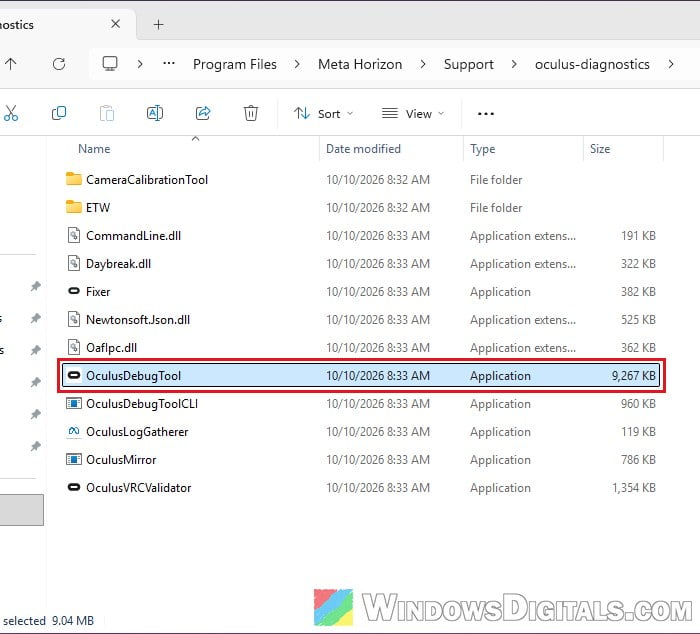This screenshot has height=634, width=700.
Task: Go up one folder level arrow
Action: point(11,64)
